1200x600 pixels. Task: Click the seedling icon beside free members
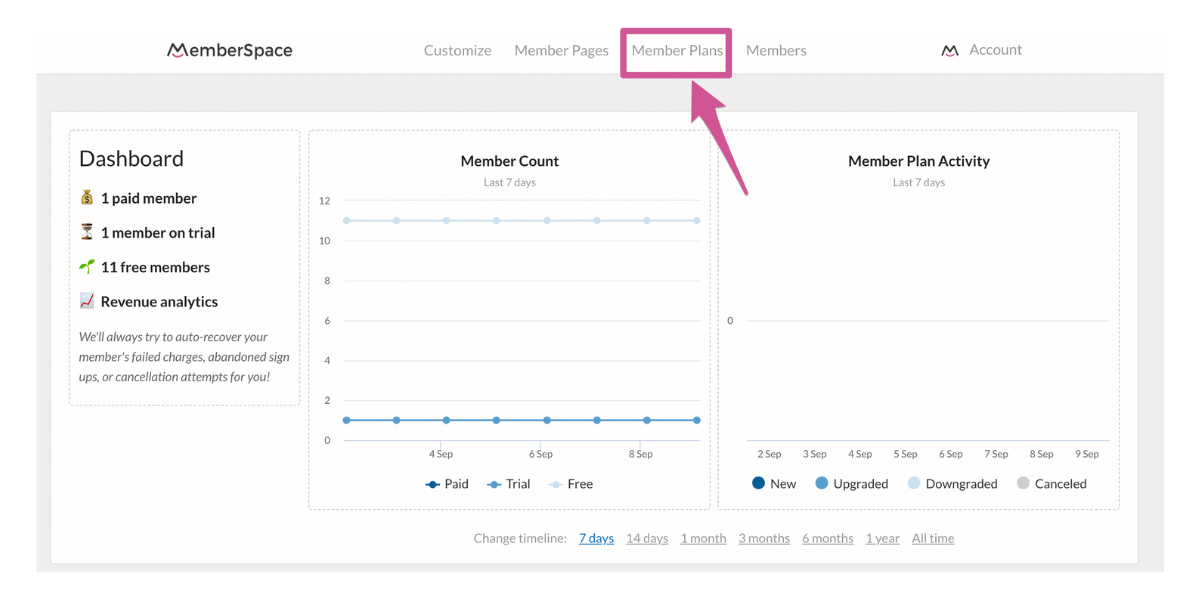[x=87, y=267]
